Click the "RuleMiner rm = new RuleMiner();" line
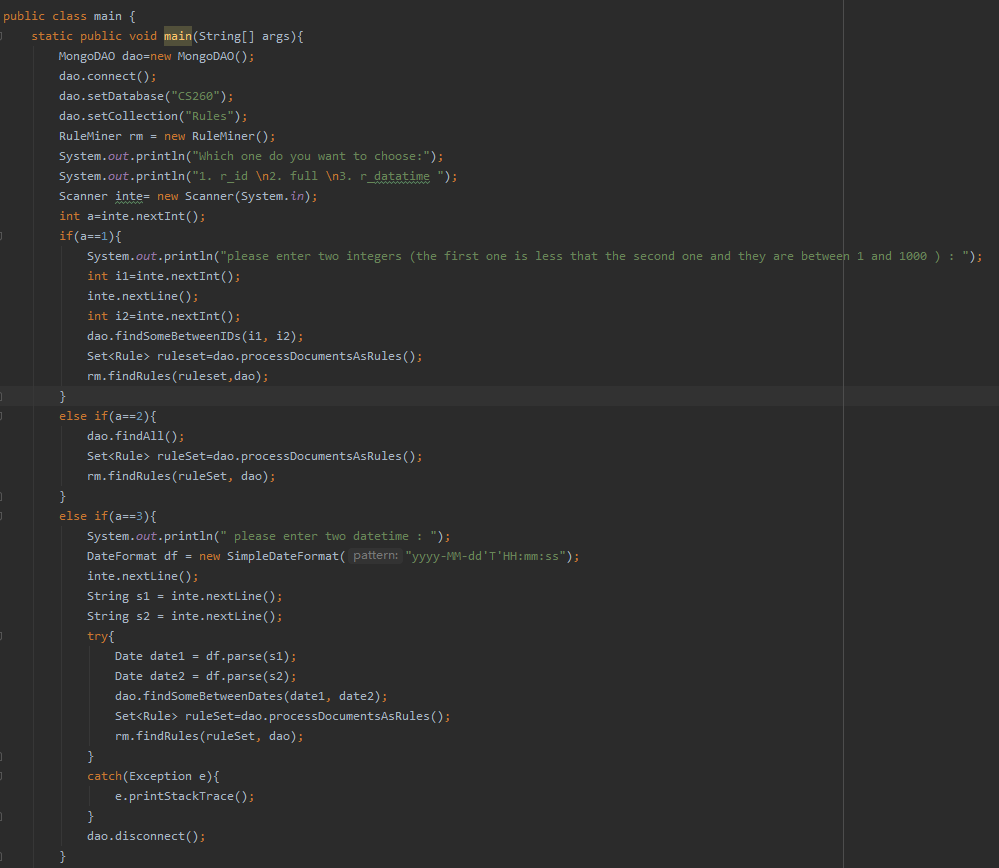The width and height of the screenshot is (999, 868). pos(167,136)
